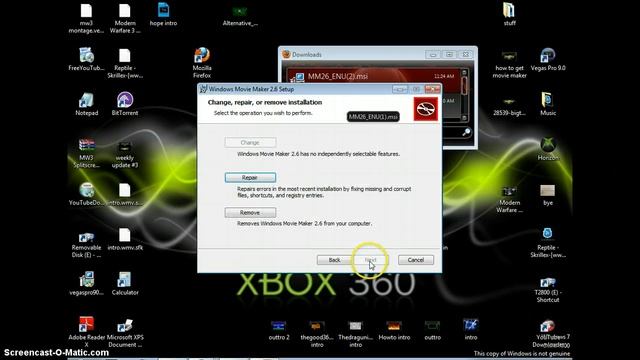
Task: Launch FreeYouTube desktop shortcut
Action: (86, 55)
